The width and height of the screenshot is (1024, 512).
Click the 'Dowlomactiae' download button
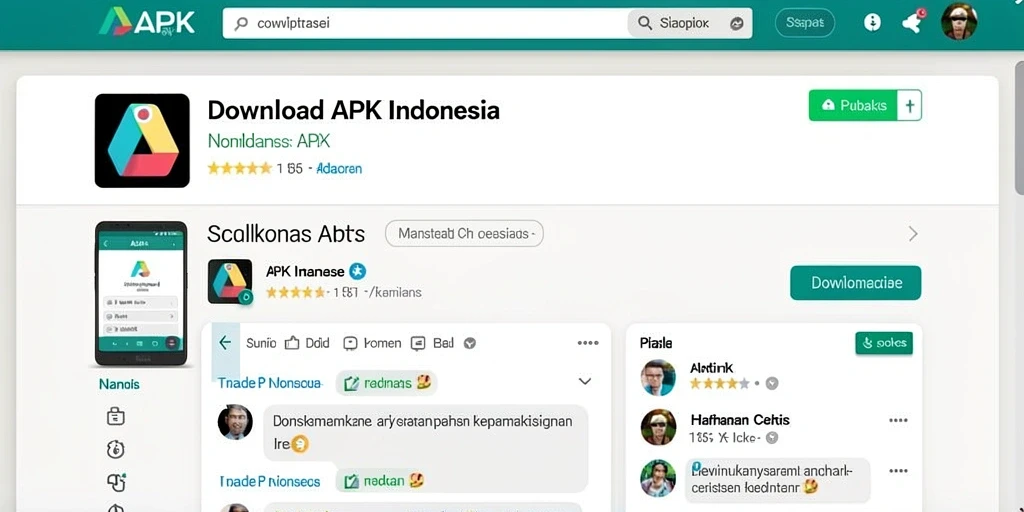click(856, 283)
